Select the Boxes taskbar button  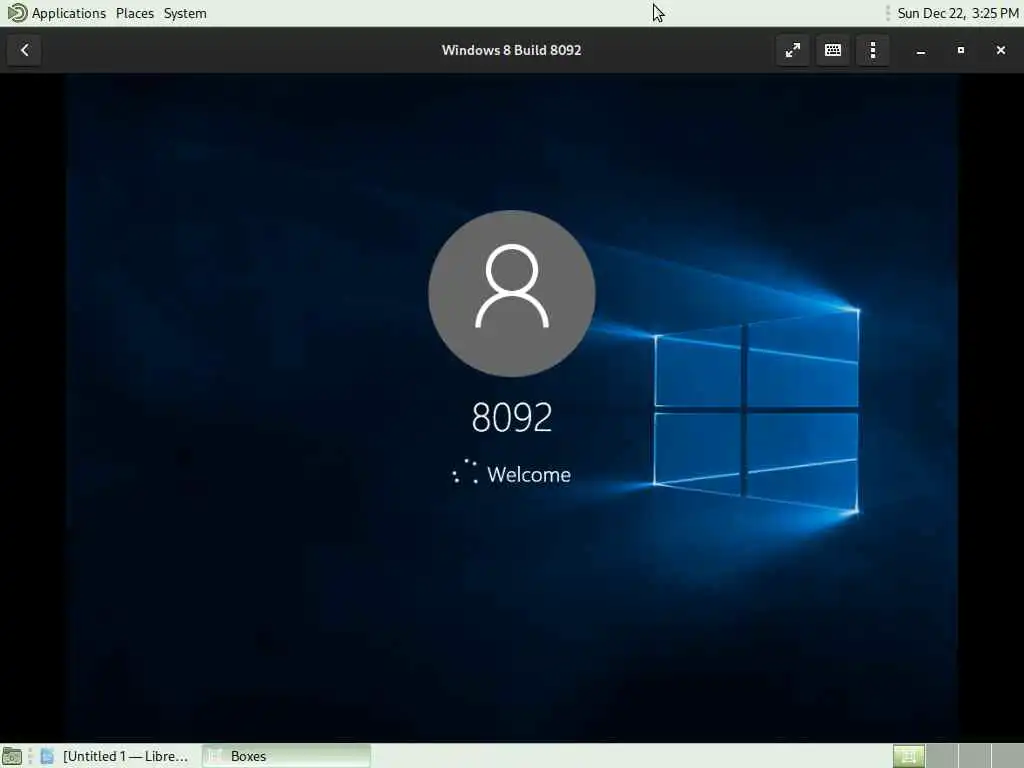[286, 756]
